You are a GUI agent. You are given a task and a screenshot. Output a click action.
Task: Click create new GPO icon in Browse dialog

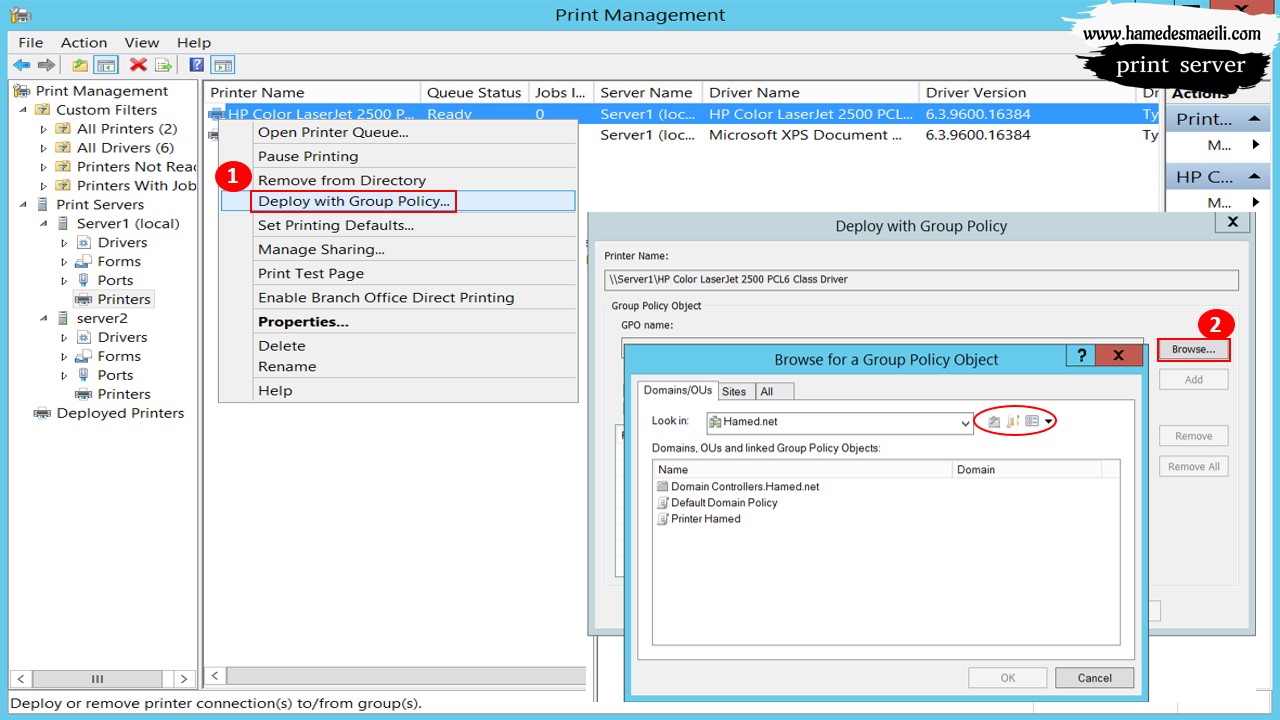tap(1013, 422)
